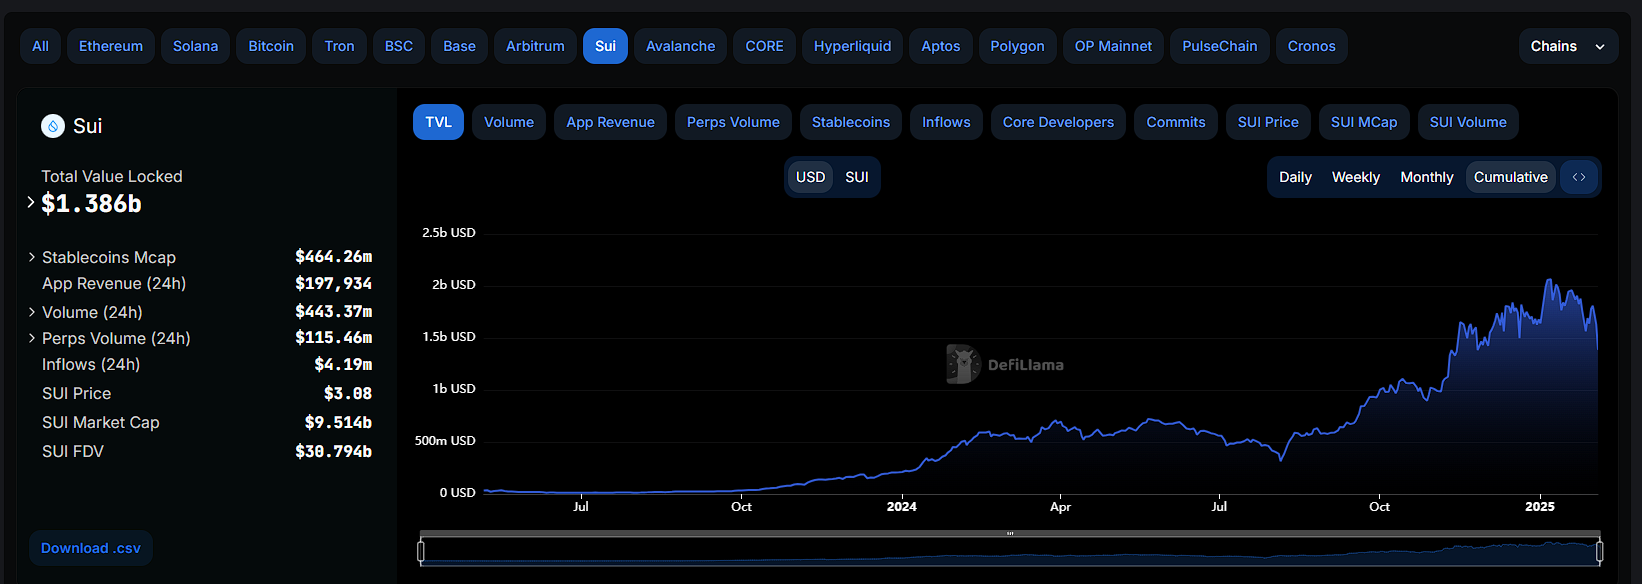Click the $197,934 app revenue value
1642x584 pixels.
[x=333, y=284]
